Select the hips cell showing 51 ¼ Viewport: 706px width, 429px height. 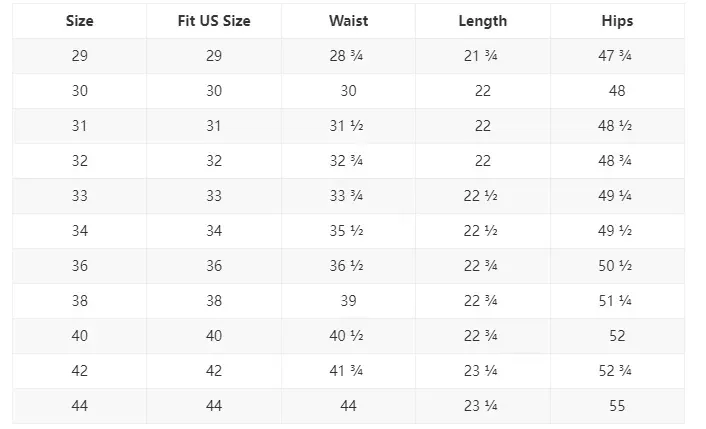click(x=617, y=301)
